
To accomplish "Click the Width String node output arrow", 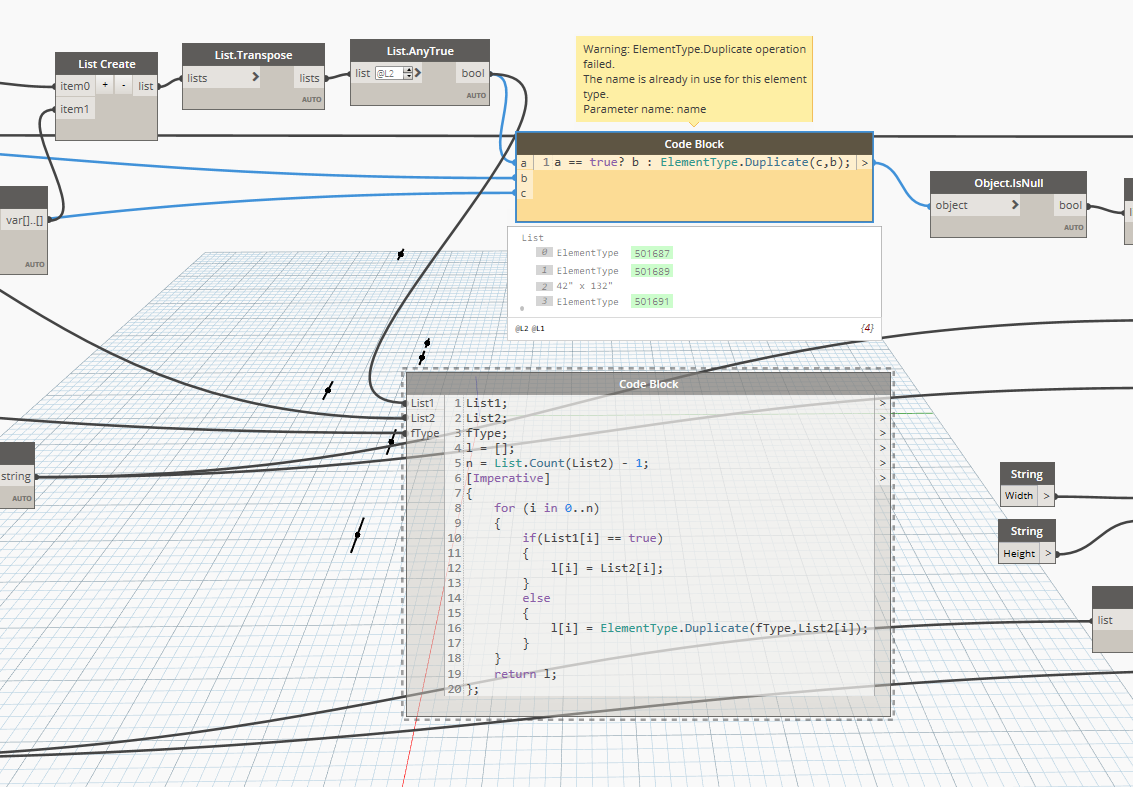I will 1046,495.
